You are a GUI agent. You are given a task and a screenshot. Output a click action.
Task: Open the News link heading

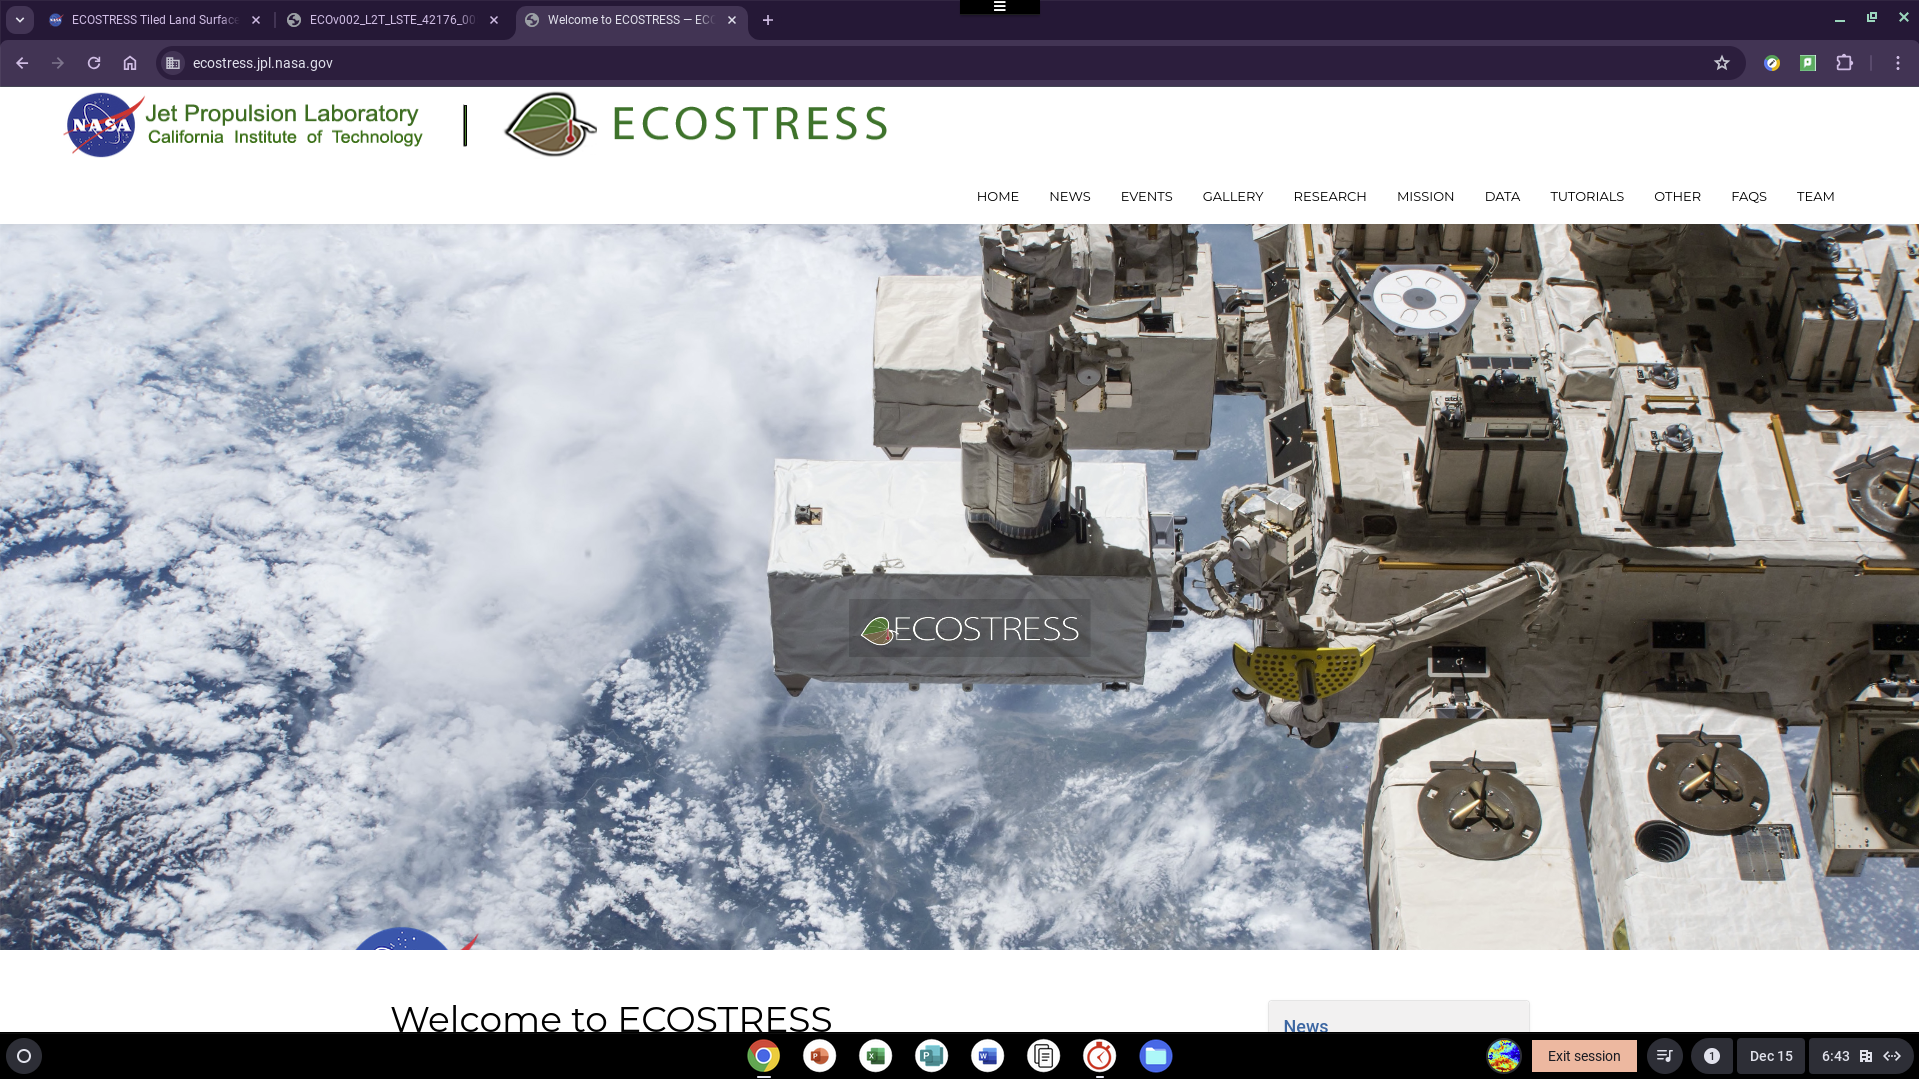pyautogui.click(x=1305, y=1025)
